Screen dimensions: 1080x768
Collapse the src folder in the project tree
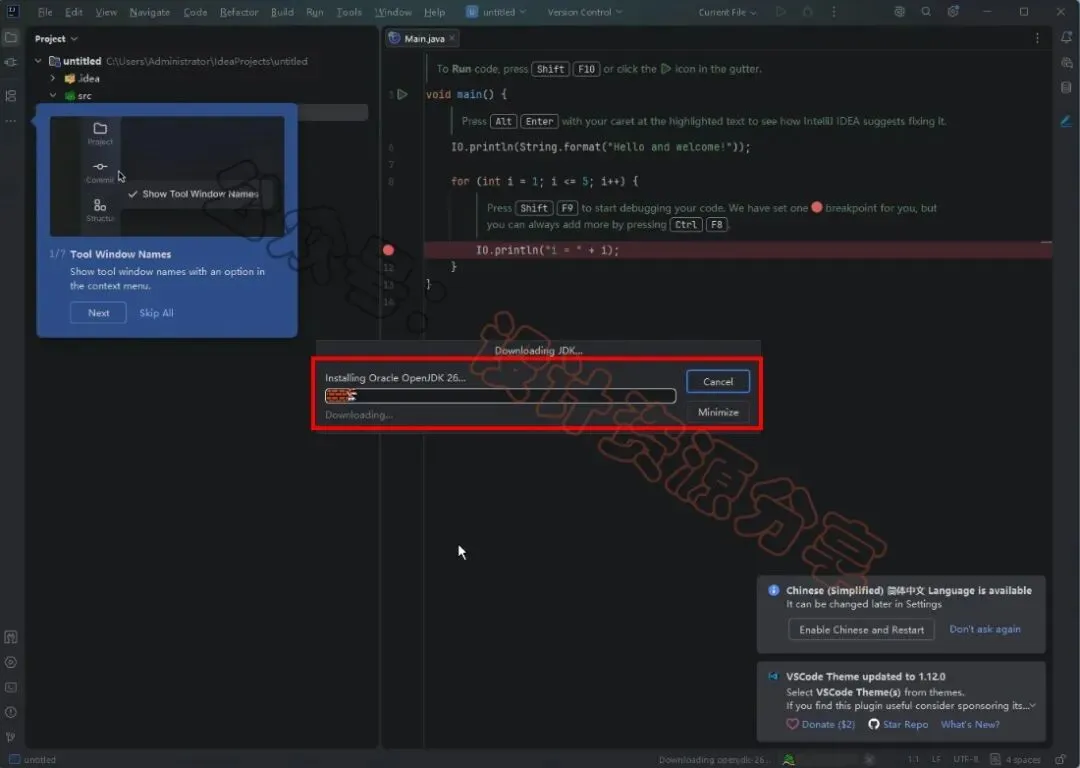point(53,96)
